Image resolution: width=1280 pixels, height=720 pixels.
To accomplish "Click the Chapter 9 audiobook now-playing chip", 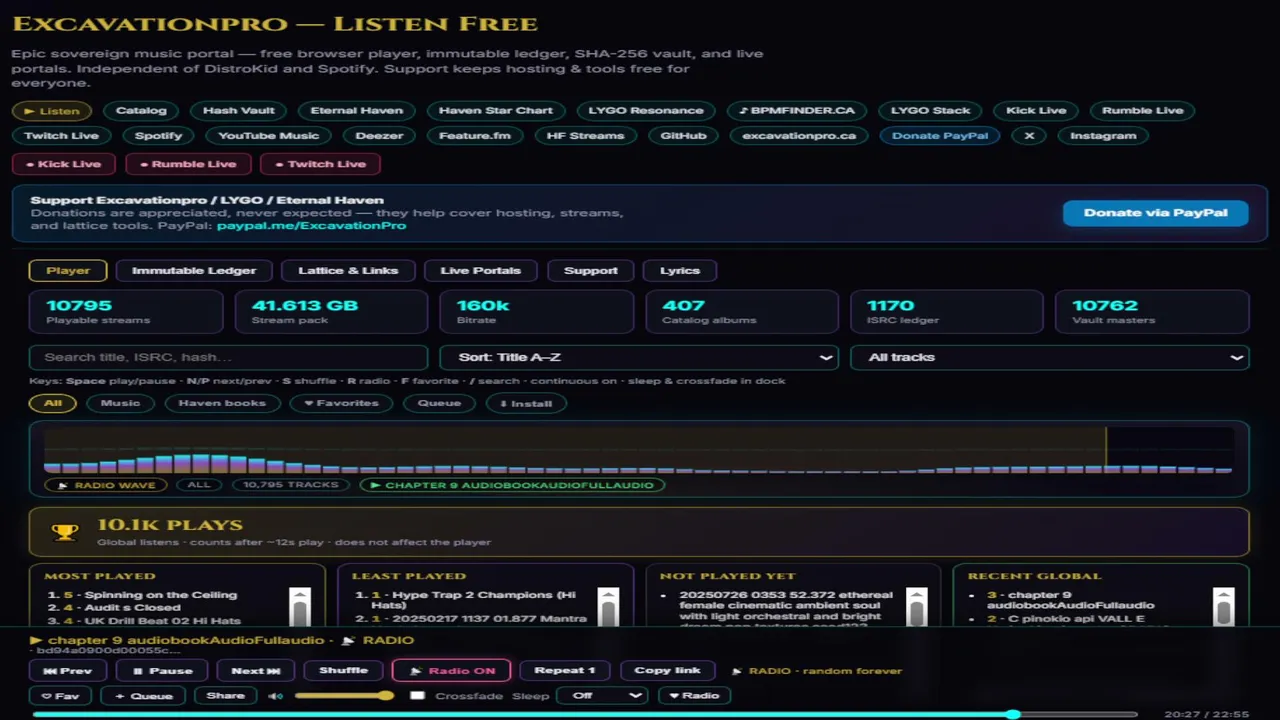I will 512,485.
